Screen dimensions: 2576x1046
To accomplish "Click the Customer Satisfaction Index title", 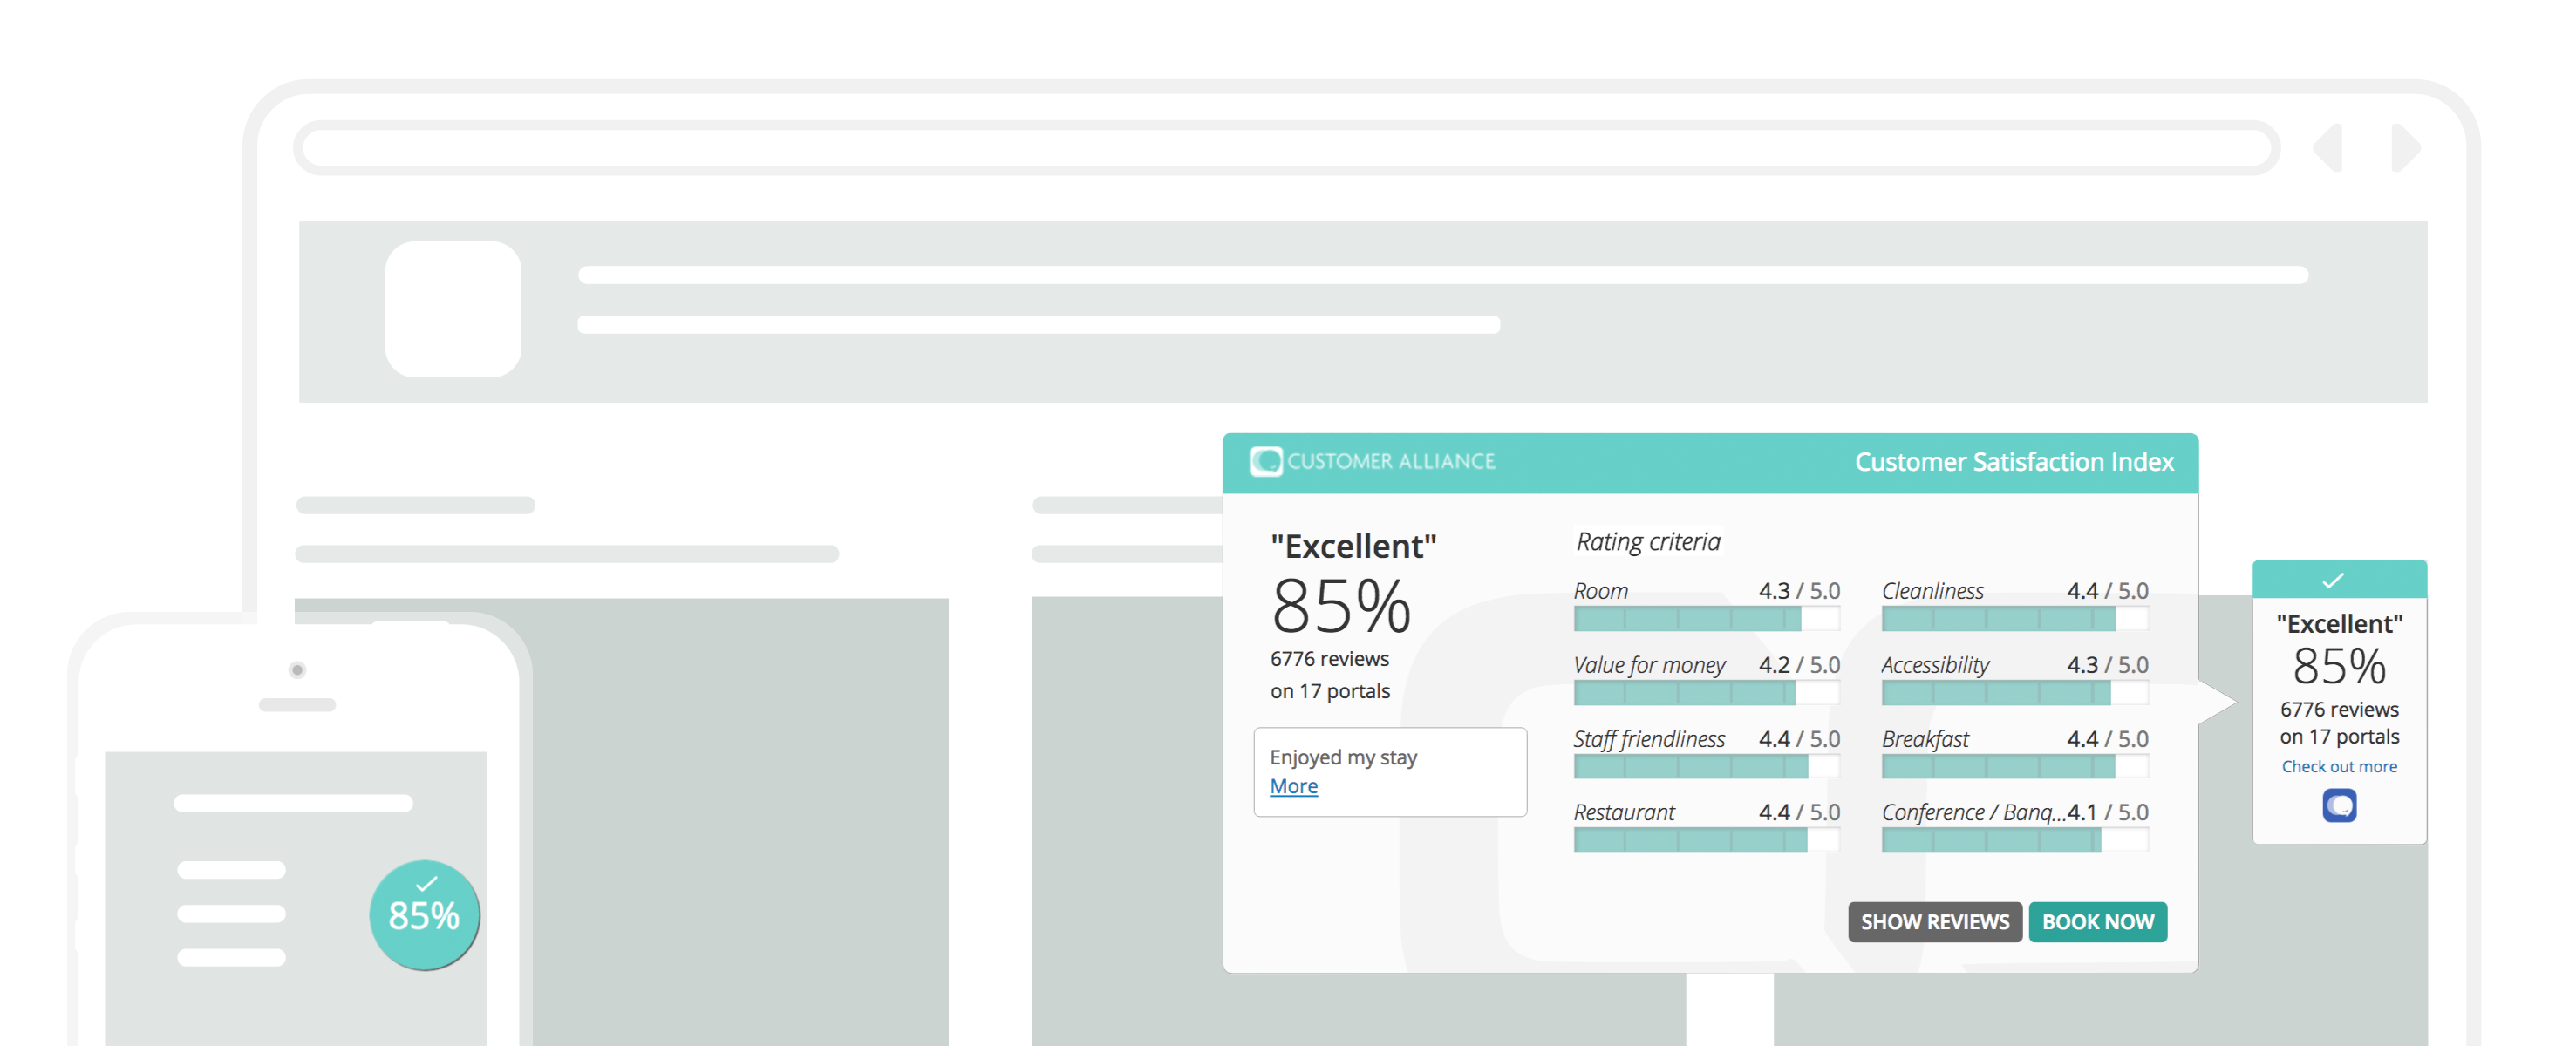I will point(2014,462).
